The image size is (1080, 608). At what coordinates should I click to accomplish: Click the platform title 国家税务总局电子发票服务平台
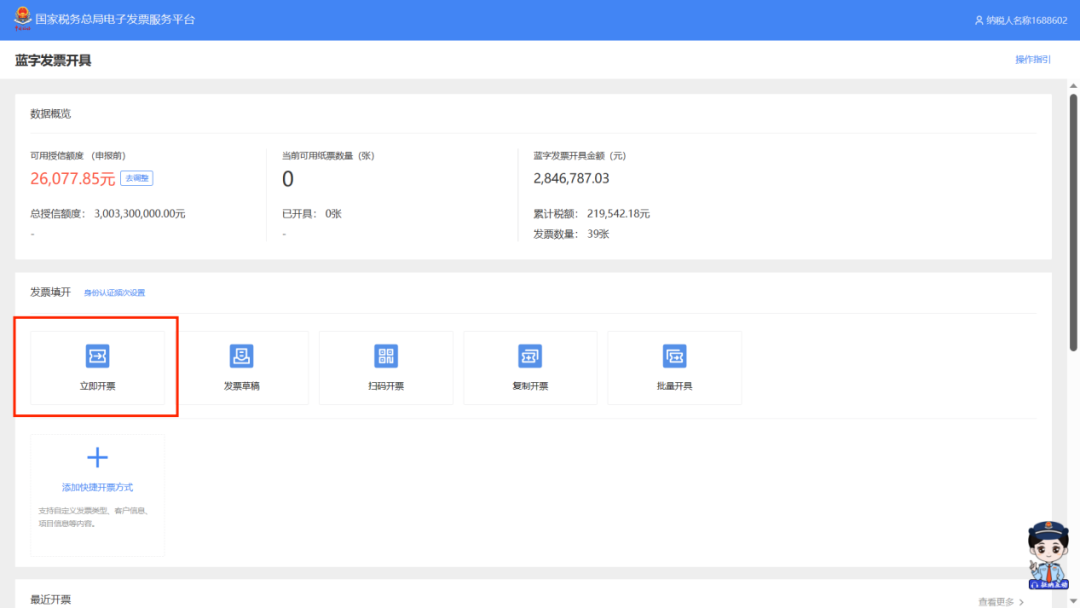coord(115,19)
